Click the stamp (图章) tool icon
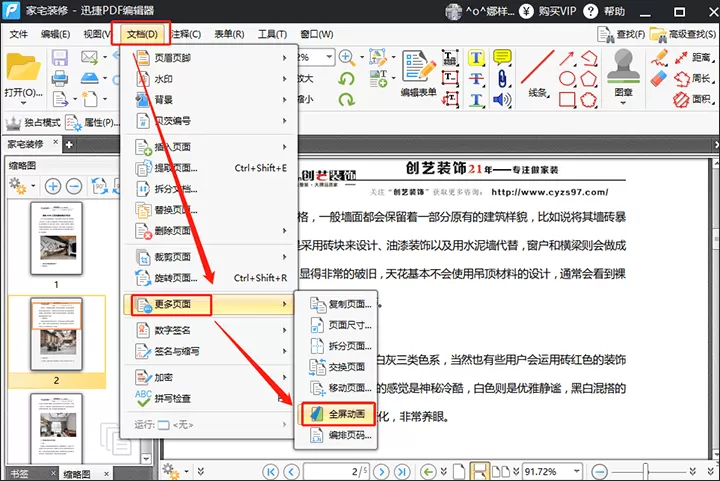 pos(623,67)
